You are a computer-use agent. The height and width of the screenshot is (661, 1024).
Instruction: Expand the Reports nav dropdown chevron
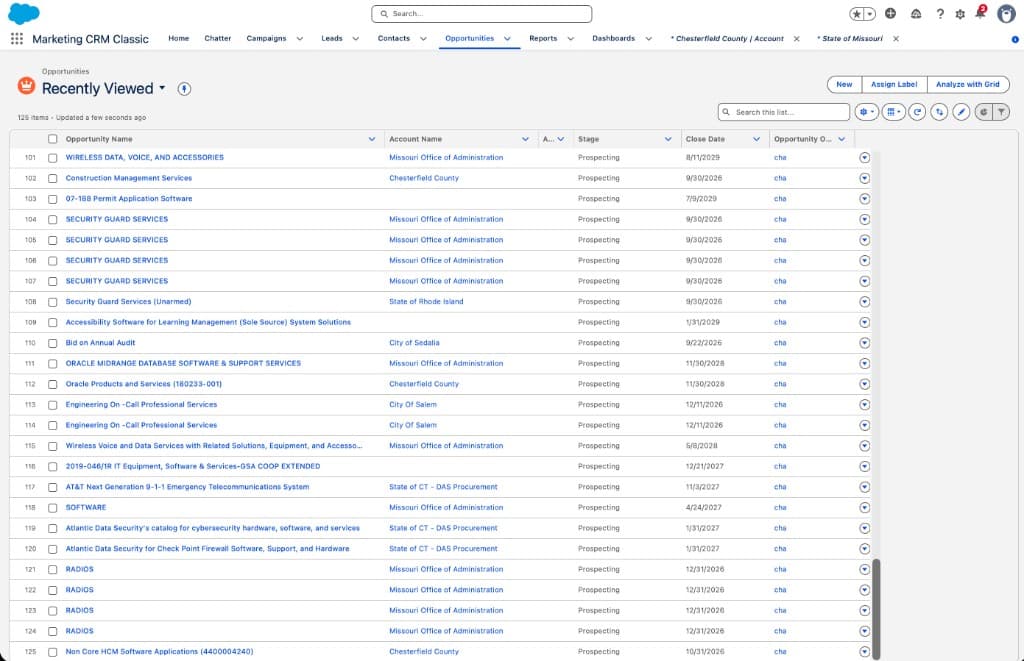click(x=571, y=39)
